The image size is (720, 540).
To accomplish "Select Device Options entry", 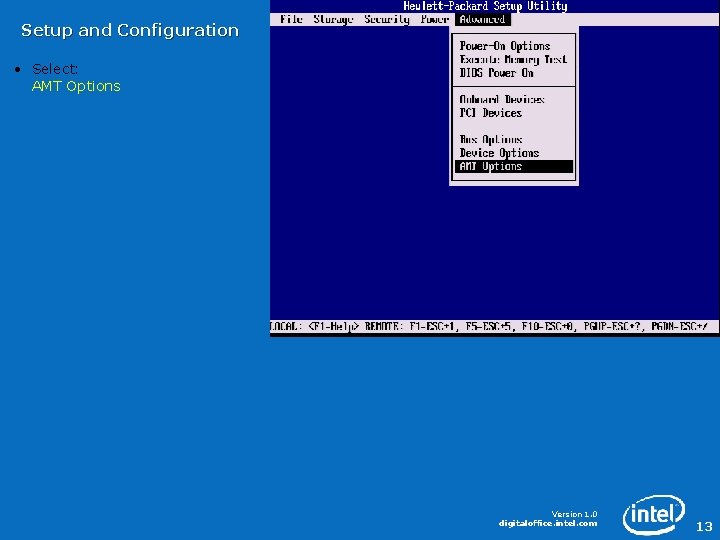I will [x=499, y=152].
